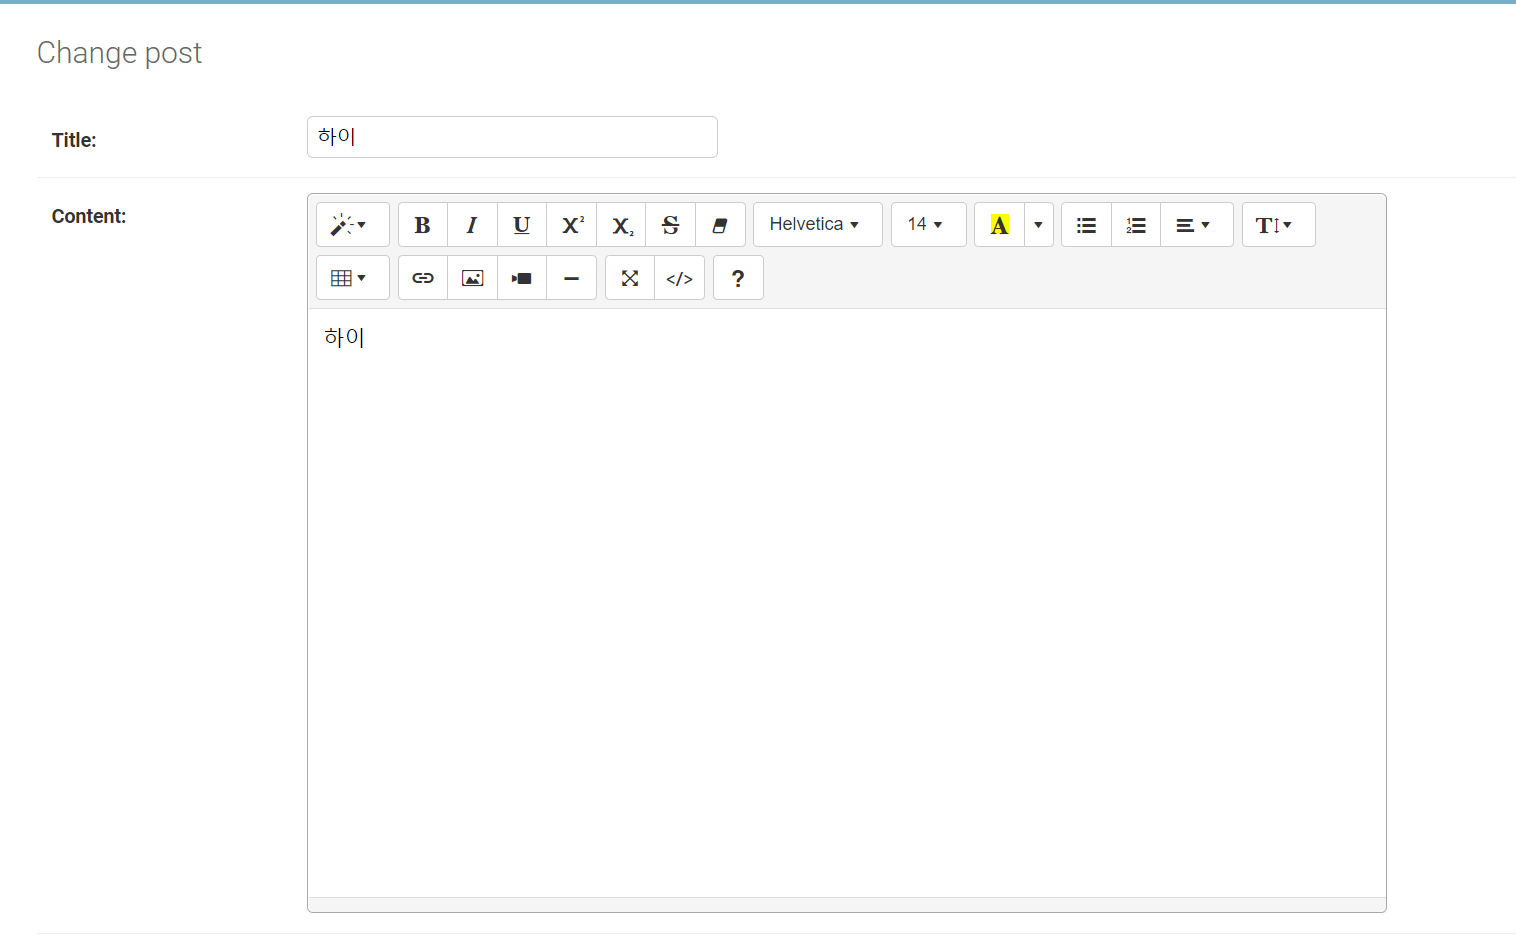This screenshot has width=1516, height=941.
Task: Apply the yellow highlight recent color
Action: (x=999, y=224)
